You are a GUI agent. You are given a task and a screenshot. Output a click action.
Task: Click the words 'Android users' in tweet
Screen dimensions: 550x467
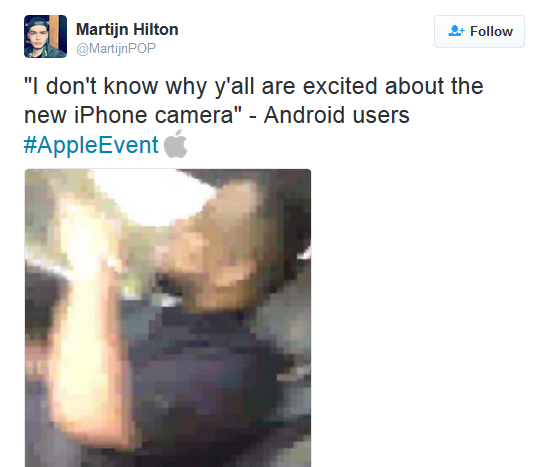(336, 115)
